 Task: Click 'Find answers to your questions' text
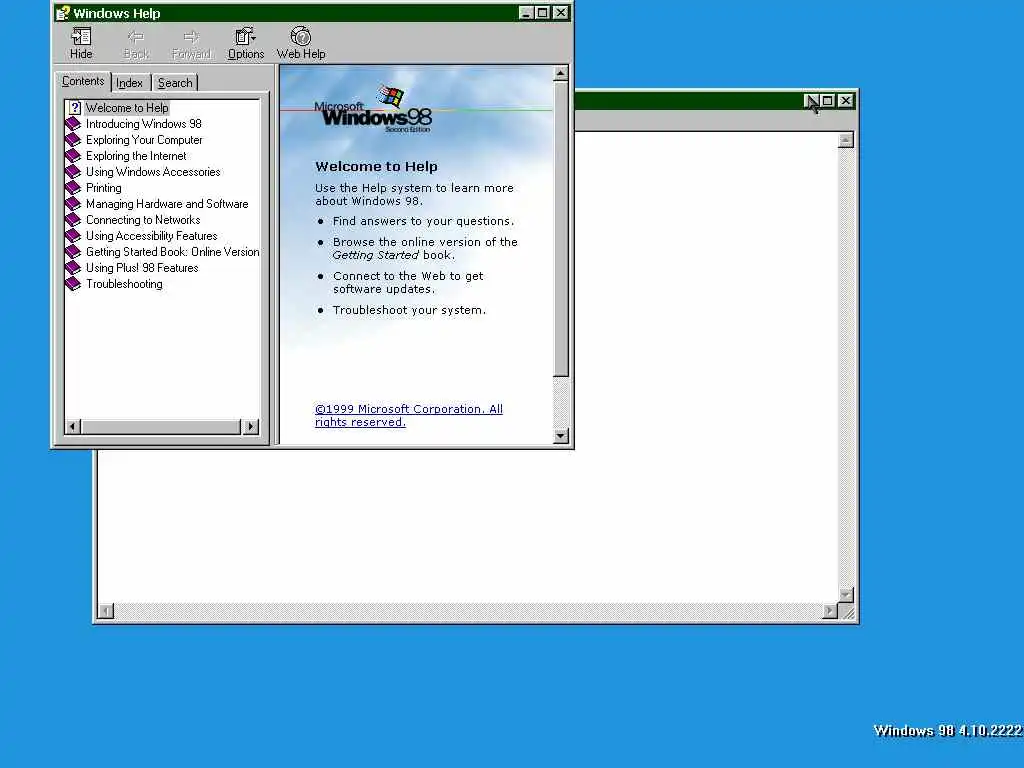[423, 221]
